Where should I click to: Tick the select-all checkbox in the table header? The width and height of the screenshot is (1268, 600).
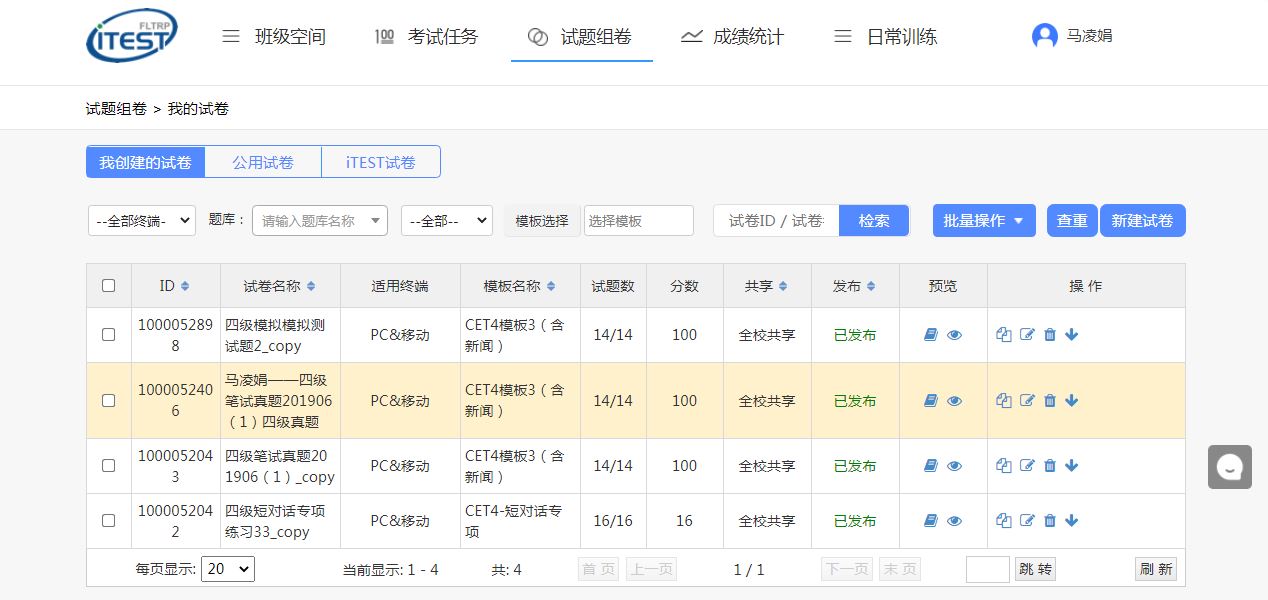(109, 286)
